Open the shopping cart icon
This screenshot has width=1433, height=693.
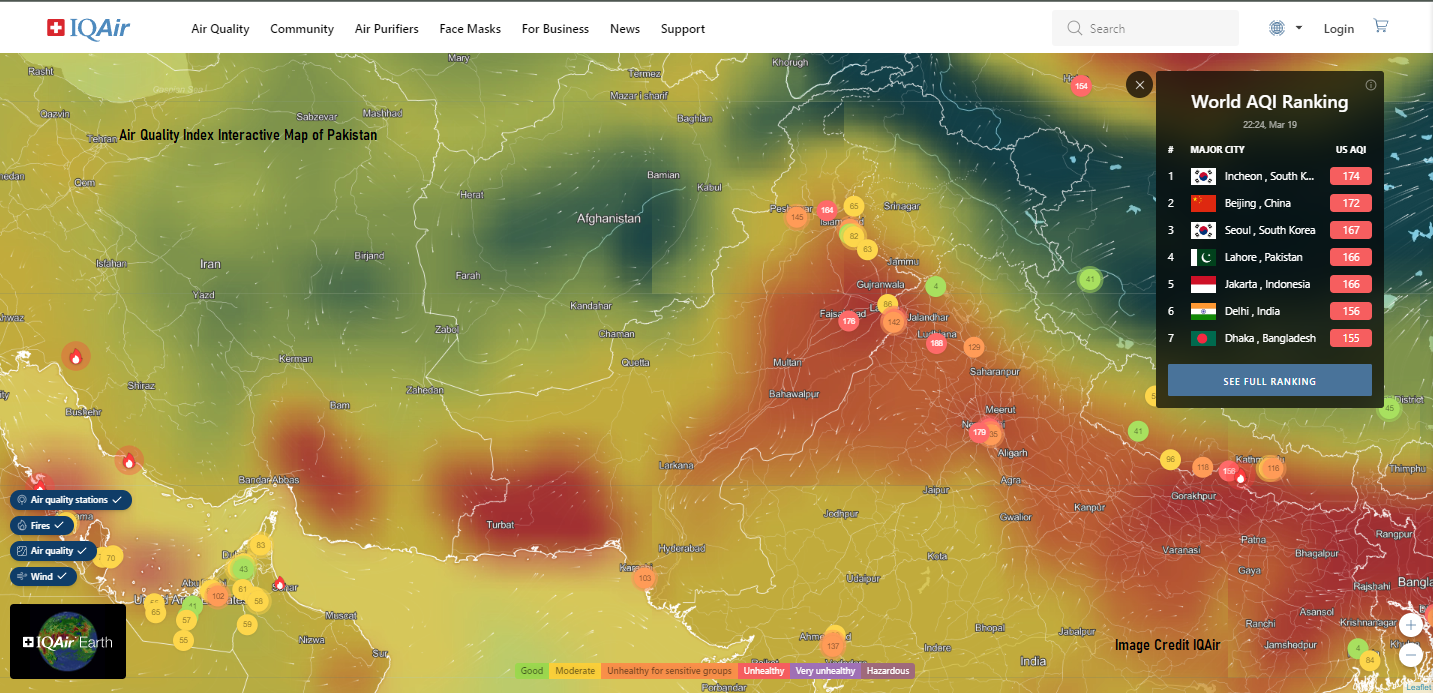(1381, 26)
